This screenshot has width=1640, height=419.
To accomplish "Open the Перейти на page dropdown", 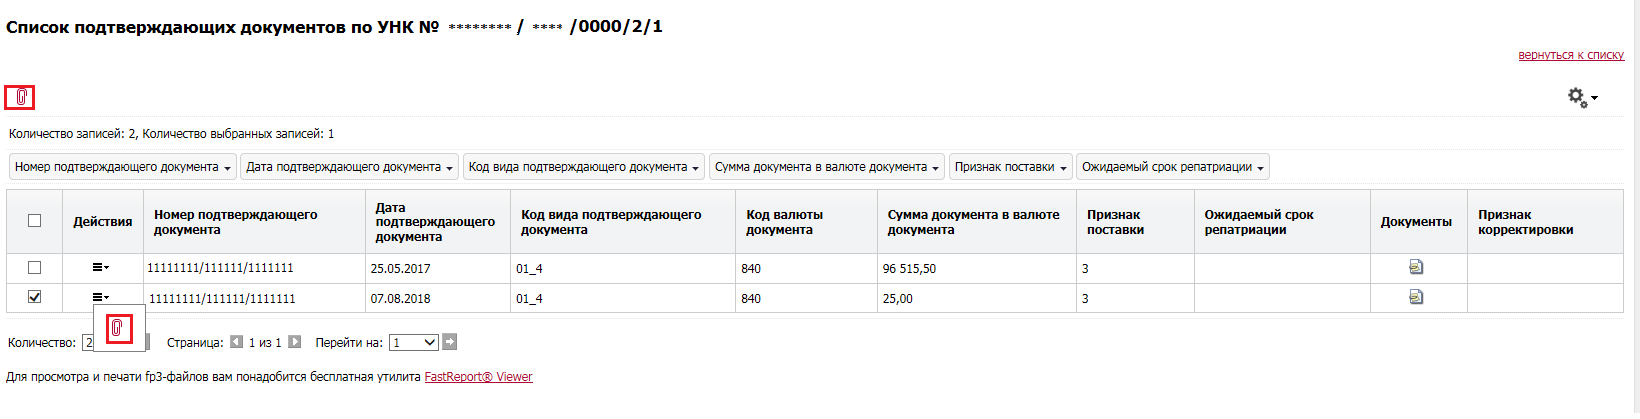I will tap(414, 342).
